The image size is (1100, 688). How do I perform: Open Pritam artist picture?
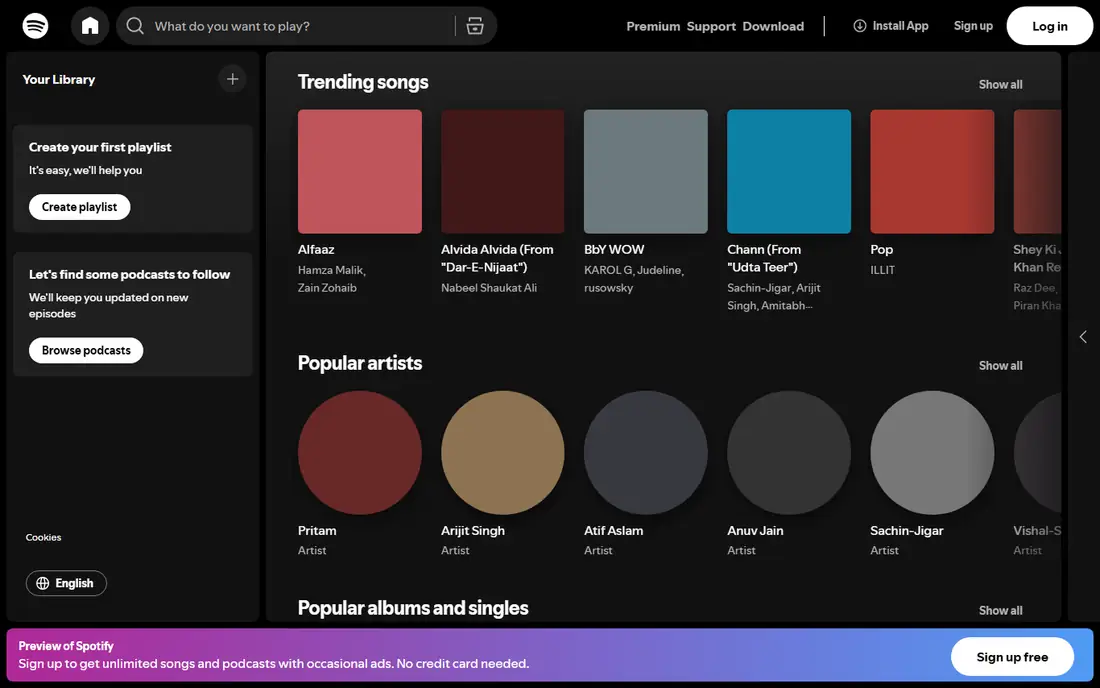(x=360, y=452)
